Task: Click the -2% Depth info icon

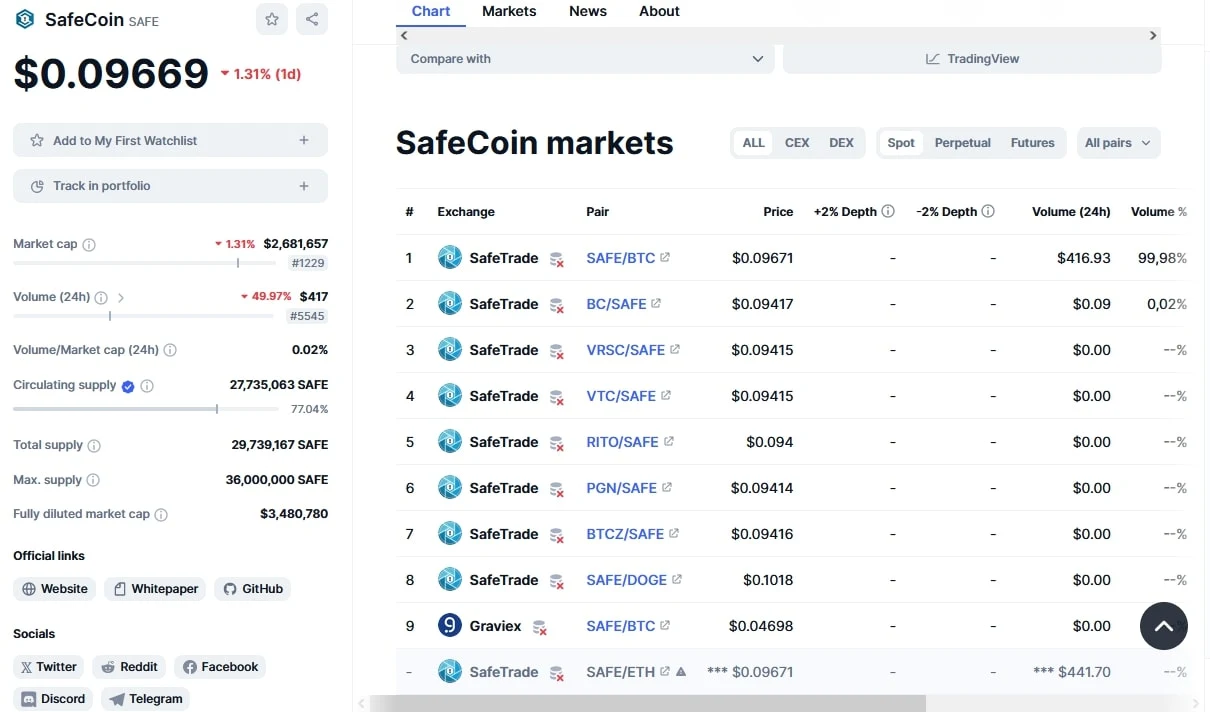Action: 988,212
